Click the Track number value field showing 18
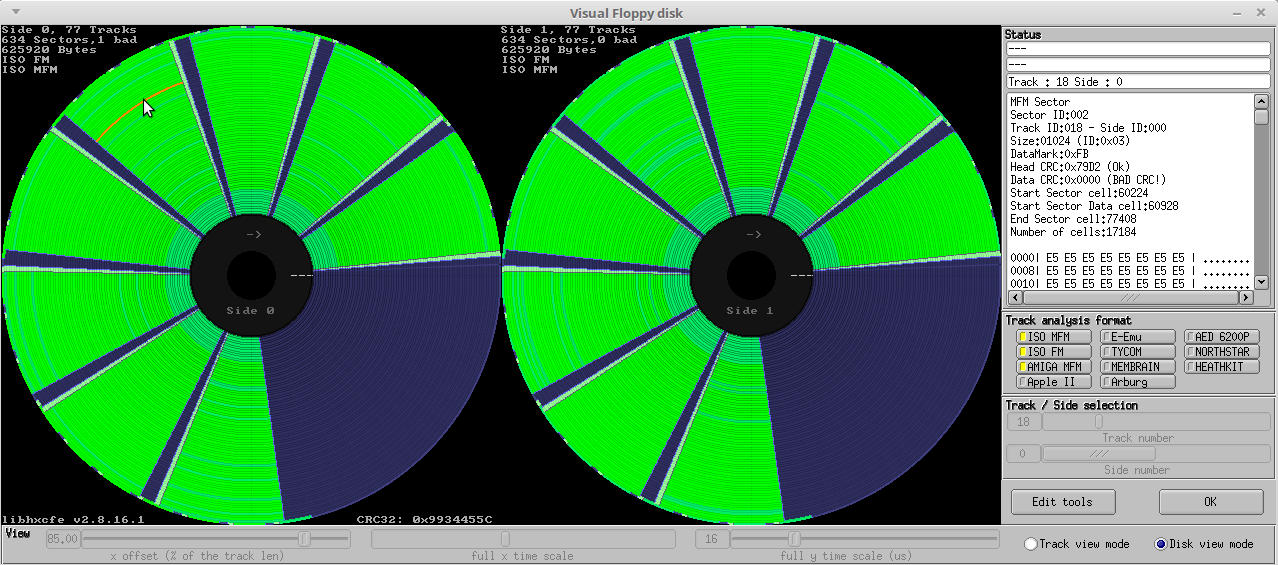Screen dimensions: 1278x565 click(1024, 422)
